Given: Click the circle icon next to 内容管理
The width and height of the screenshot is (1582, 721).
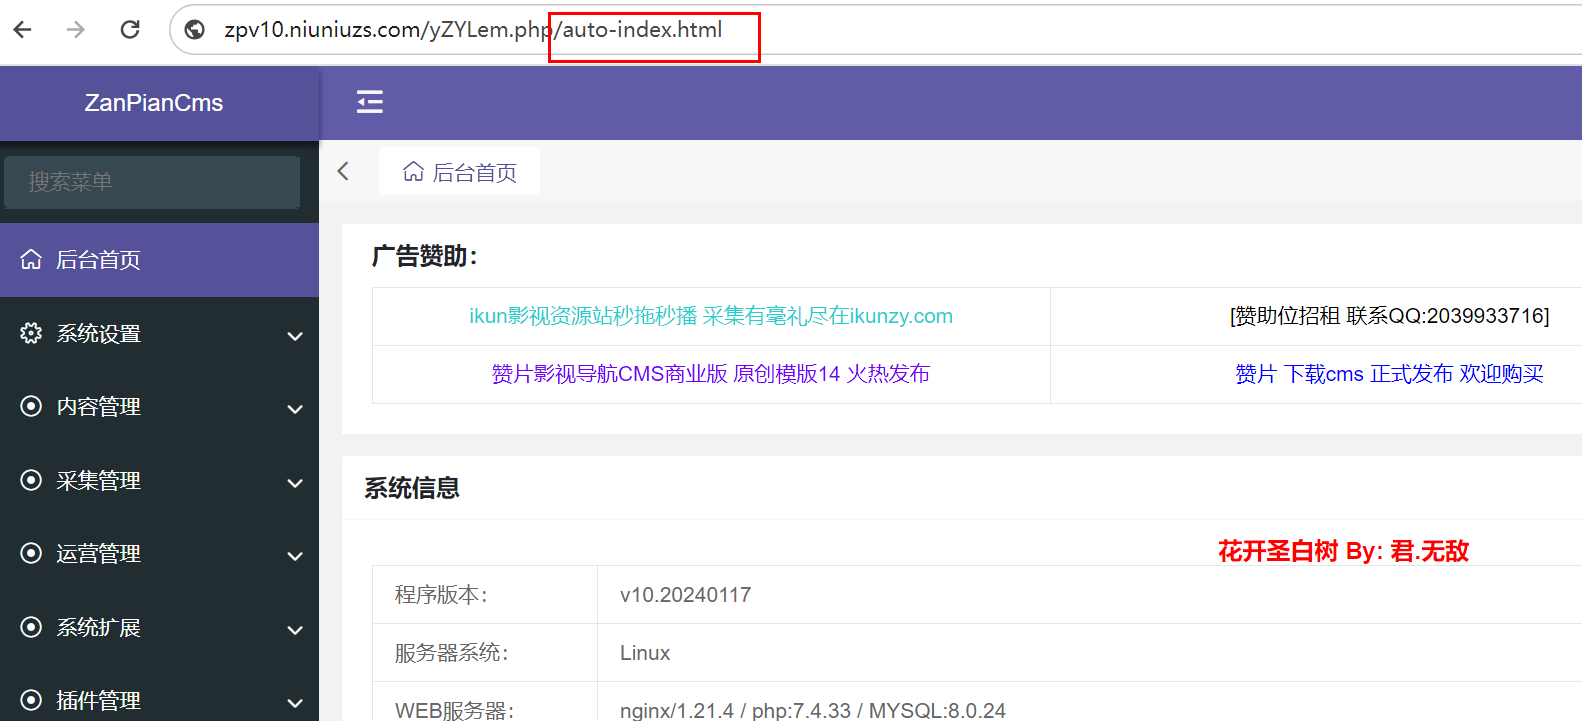Looking at the screenshot, I should 31,406.
